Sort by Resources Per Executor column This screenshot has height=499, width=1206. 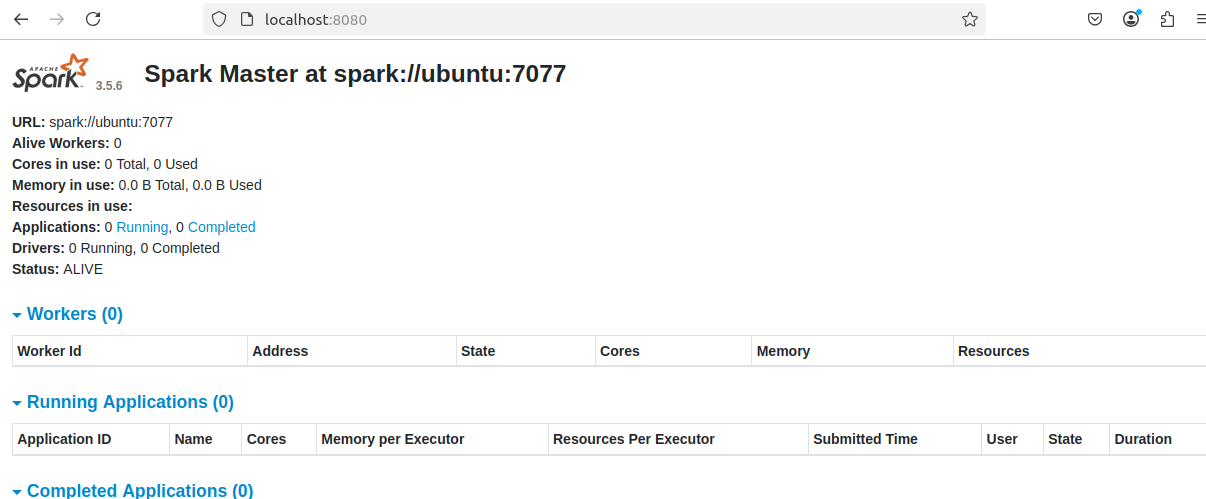pos(678,439)
